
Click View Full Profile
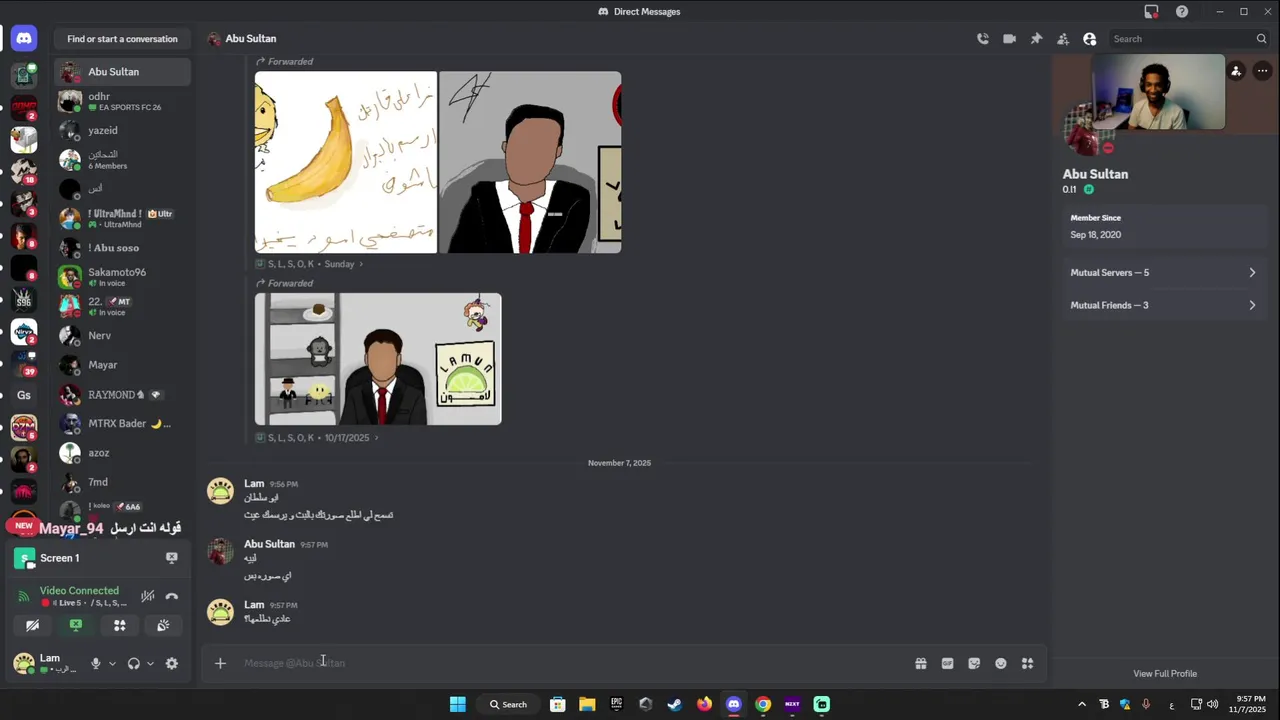[1165, 674]
